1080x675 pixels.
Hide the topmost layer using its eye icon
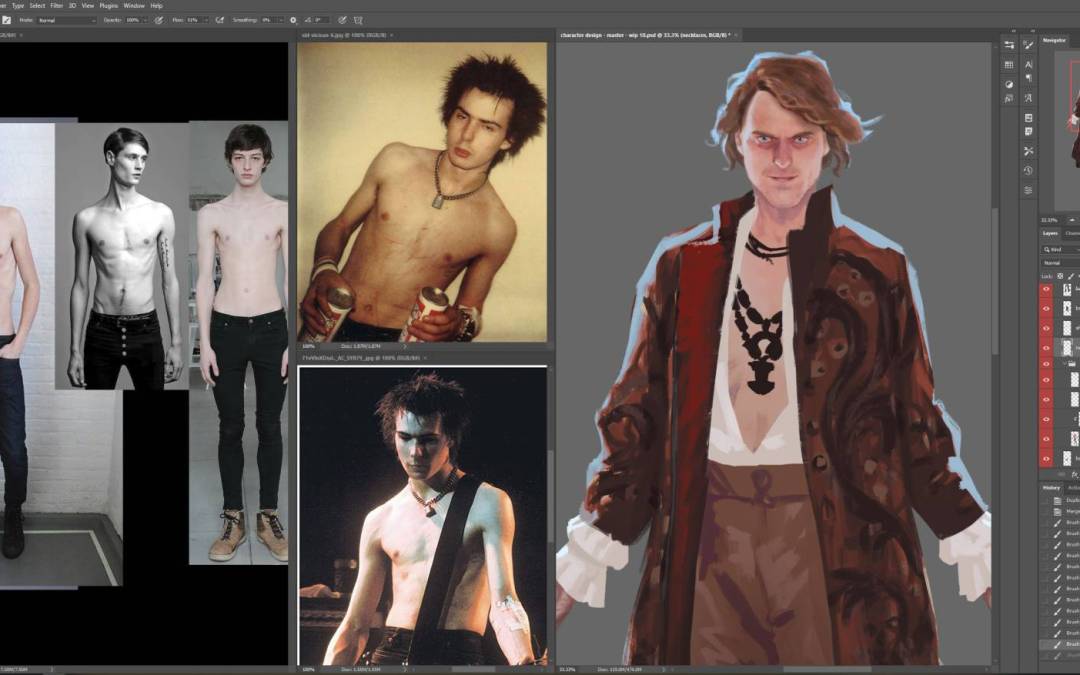click(1046, 289)
